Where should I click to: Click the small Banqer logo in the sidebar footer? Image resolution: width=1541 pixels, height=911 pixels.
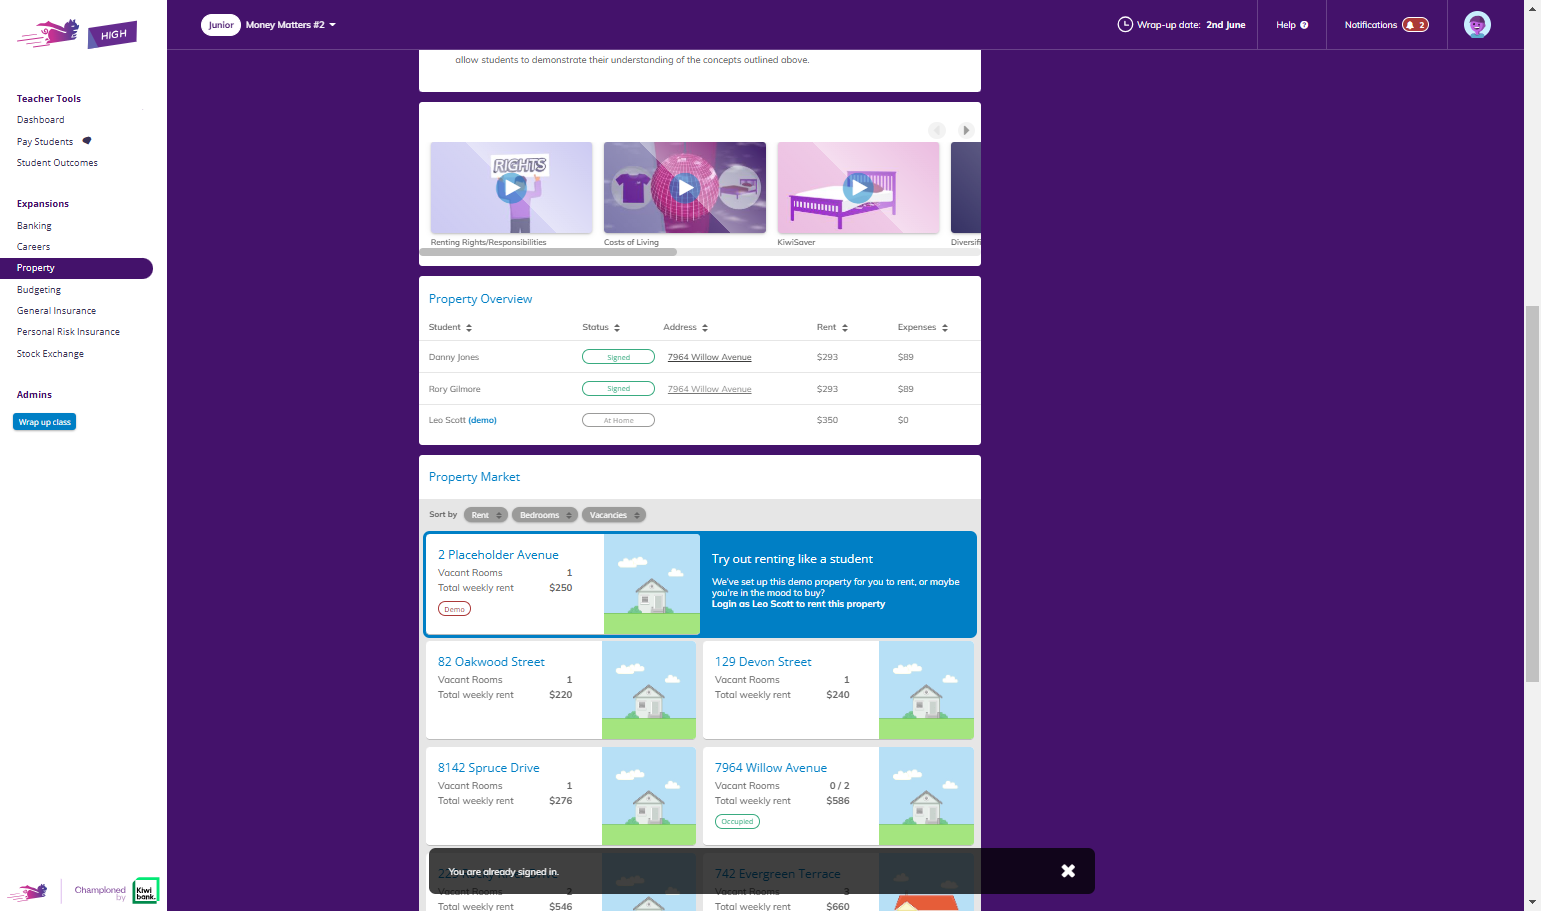pos(28,892)
